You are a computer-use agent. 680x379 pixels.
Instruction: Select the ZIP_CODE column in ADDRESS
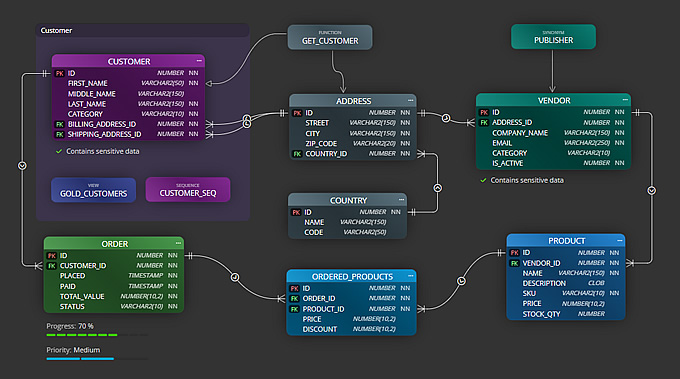[353, 144]
